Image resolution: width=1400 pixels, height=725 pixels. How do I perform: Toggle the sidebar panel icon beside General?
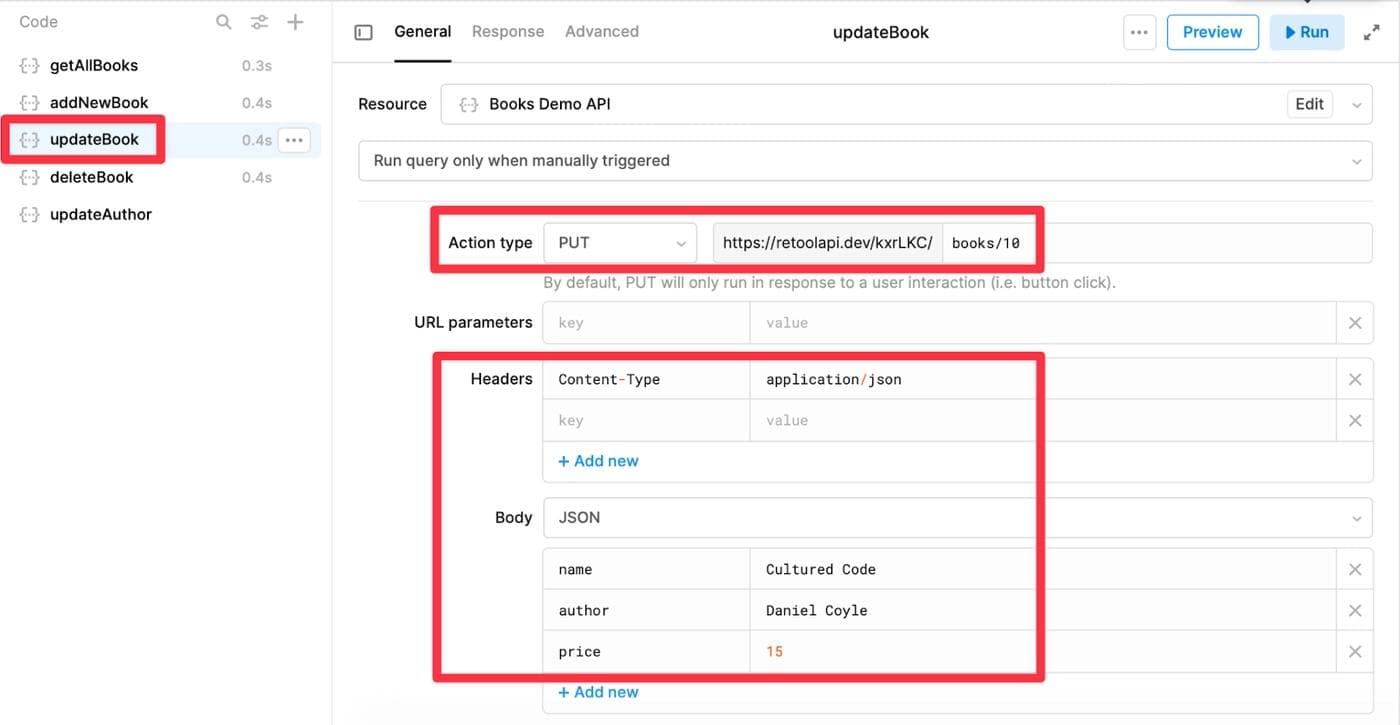point(364,32)
